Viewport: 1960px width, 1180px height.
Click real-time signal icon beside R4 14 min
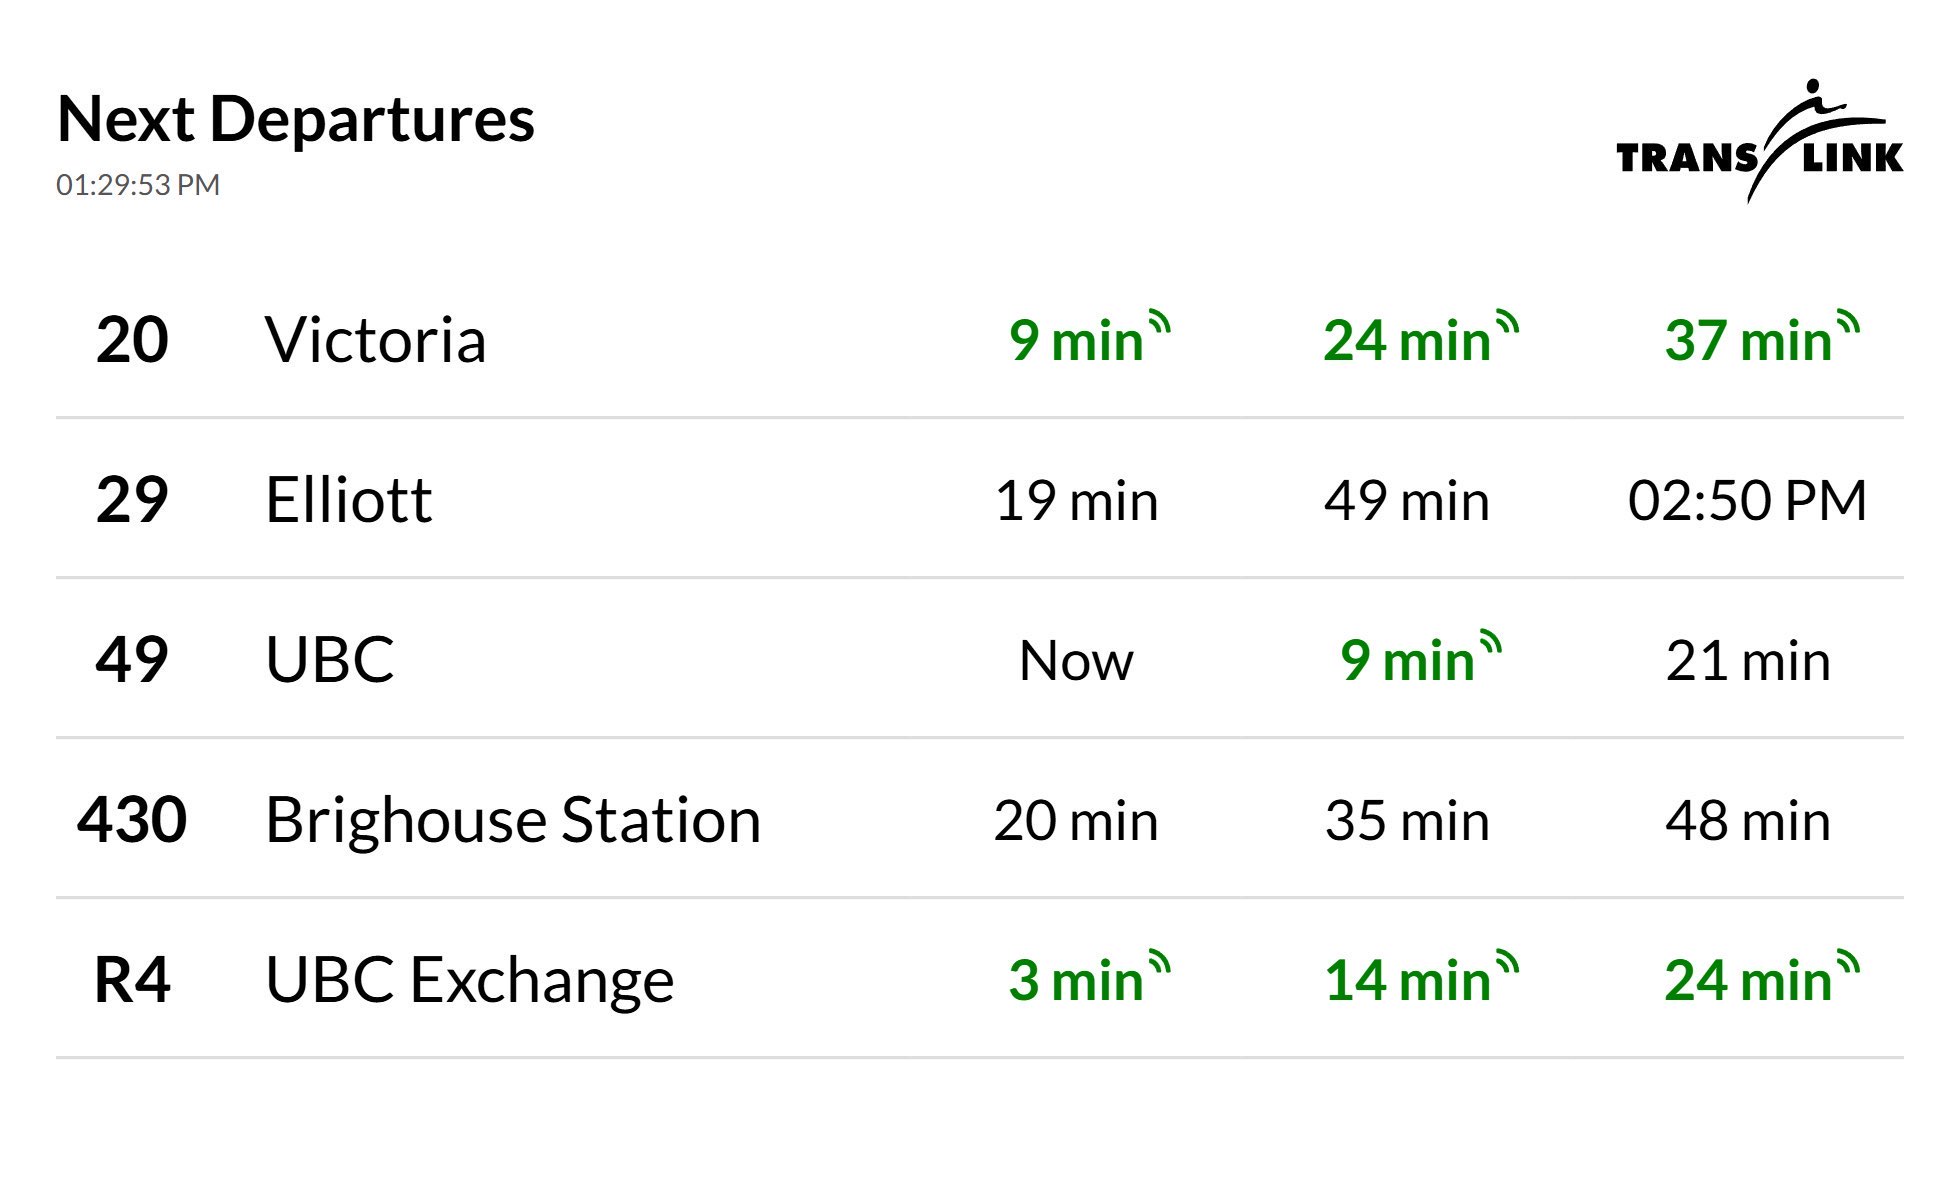pos(1507,963)
